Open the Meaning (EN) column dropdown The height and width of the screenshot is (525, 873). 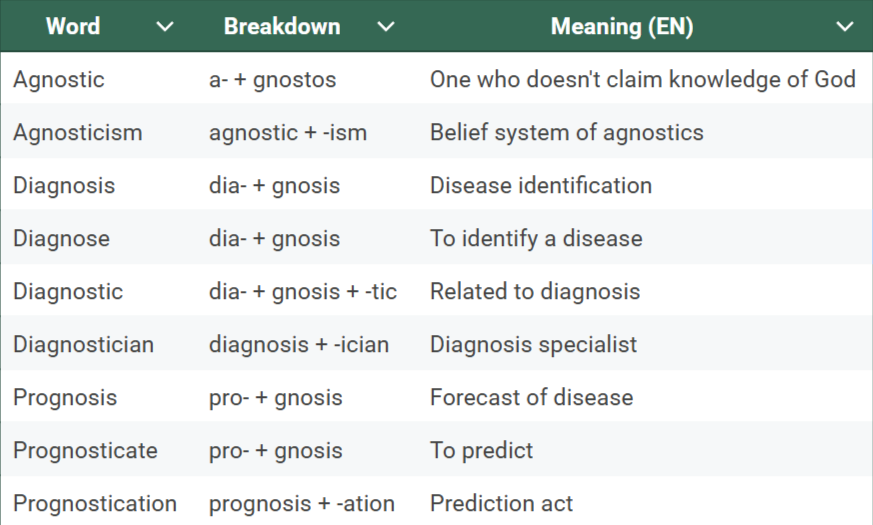(x=845, y=27)
